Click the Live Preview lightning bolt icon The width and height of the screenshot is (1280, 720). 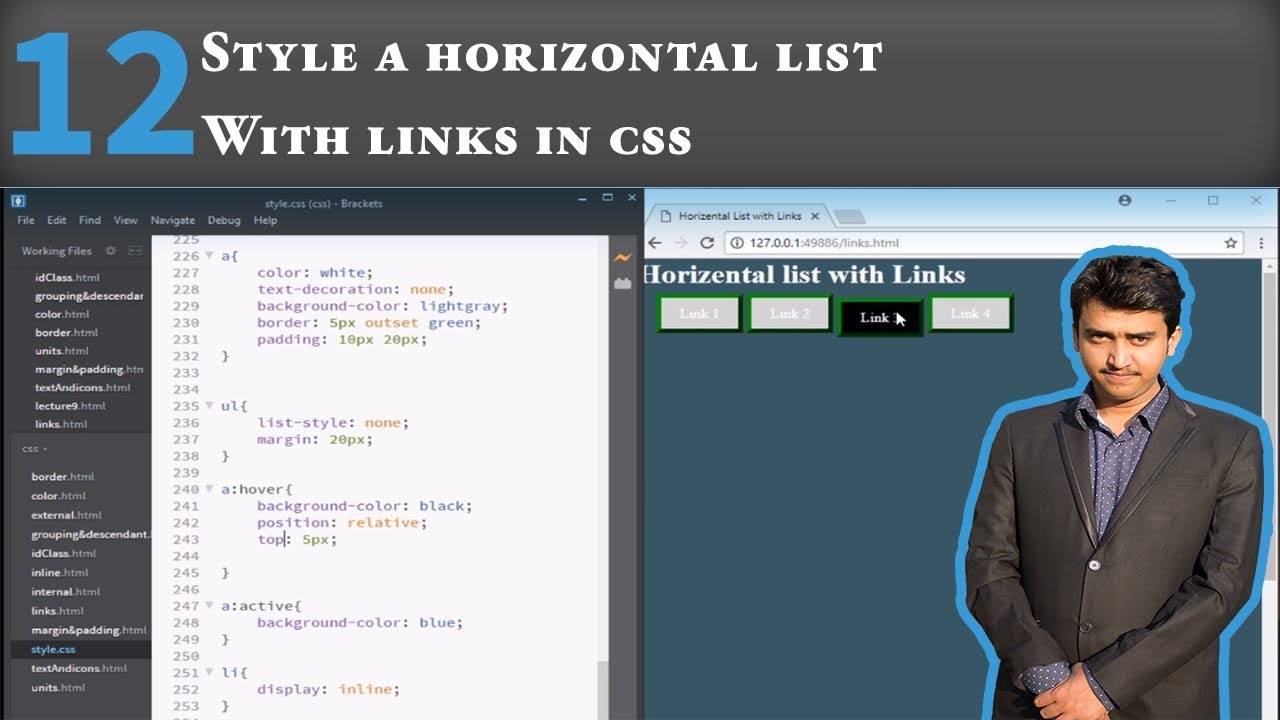(623, 258)
